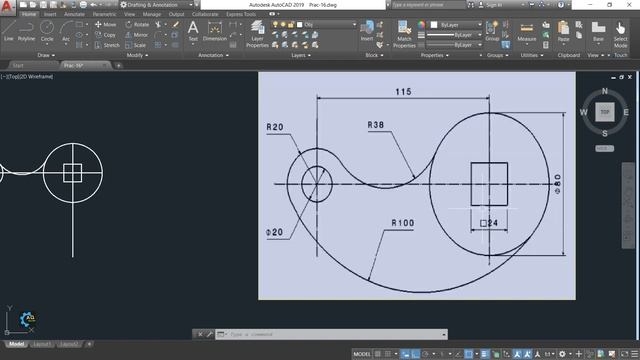Add a new drawing tab with plus button
The image size is (640, 360).
click(x=118, y=65)
